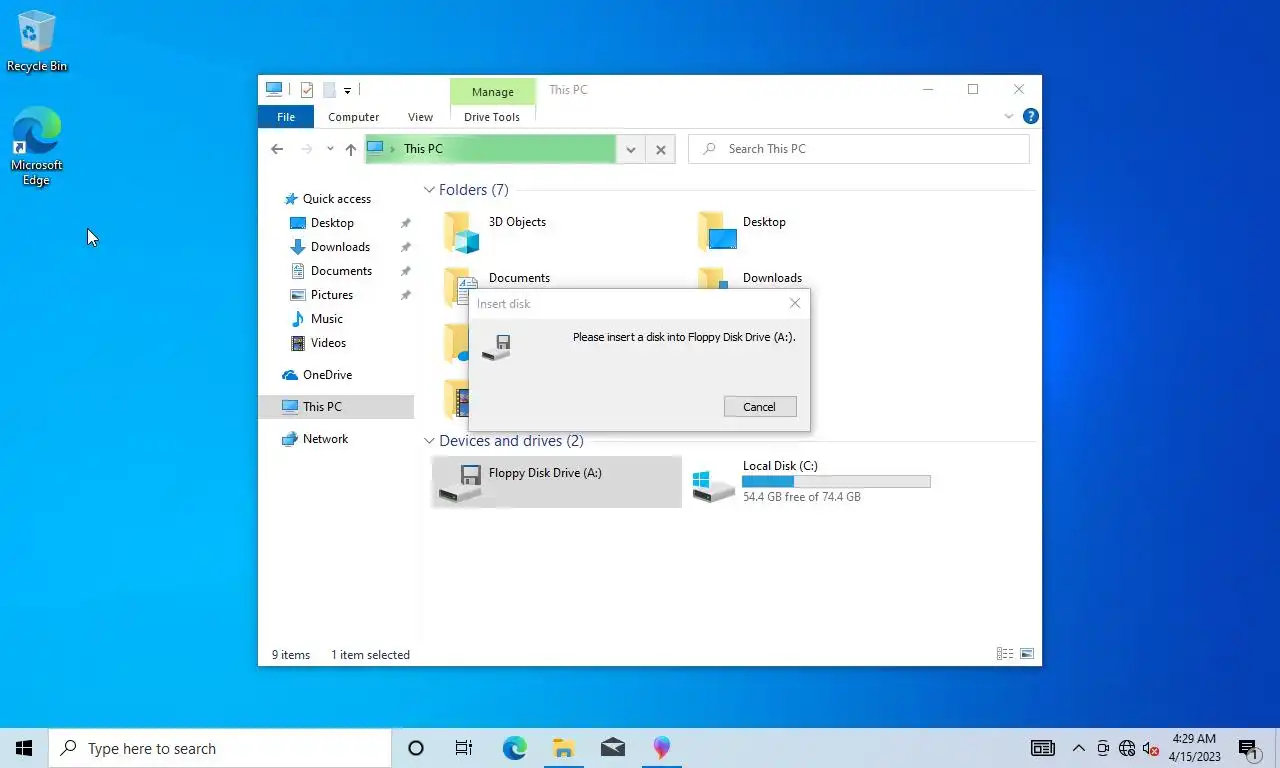This screenshot has height=768, width=1280.
Task: Unpin Desktop from Quick access
Action: tap(405, 223)
